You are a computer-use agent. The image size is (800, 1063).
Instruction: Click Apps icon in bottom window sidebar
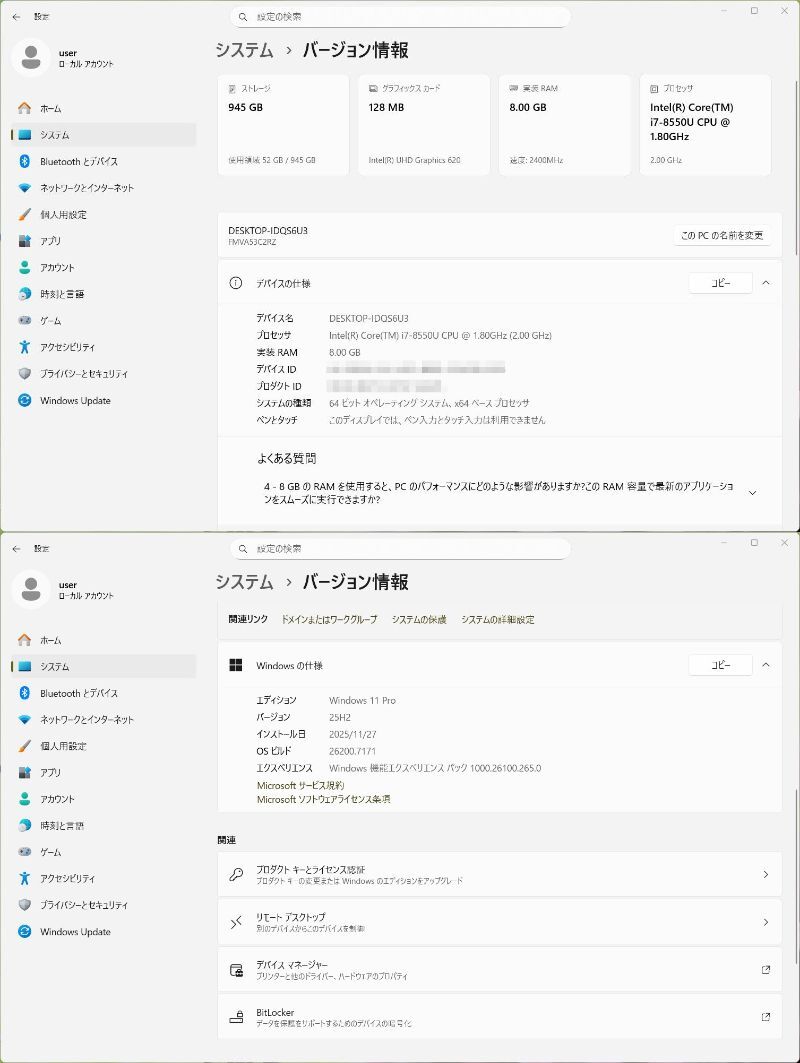tap(24, 772)
